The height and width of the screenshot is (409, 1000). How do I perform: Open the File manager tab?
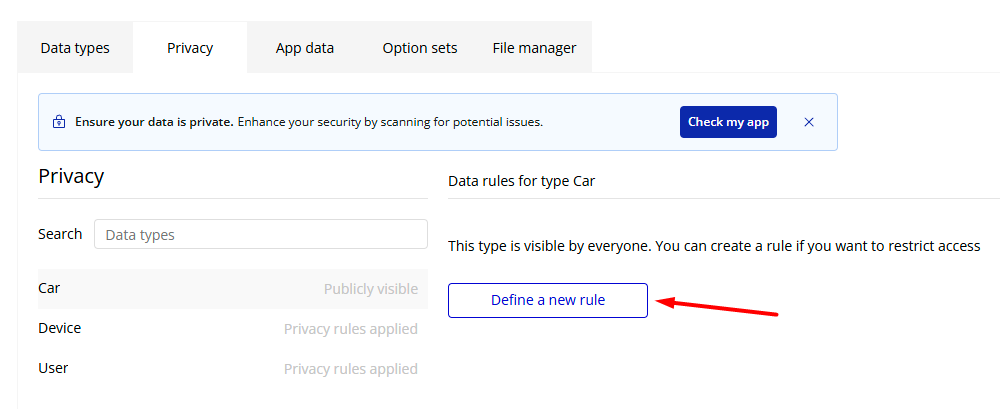click(x=534, y=48)
